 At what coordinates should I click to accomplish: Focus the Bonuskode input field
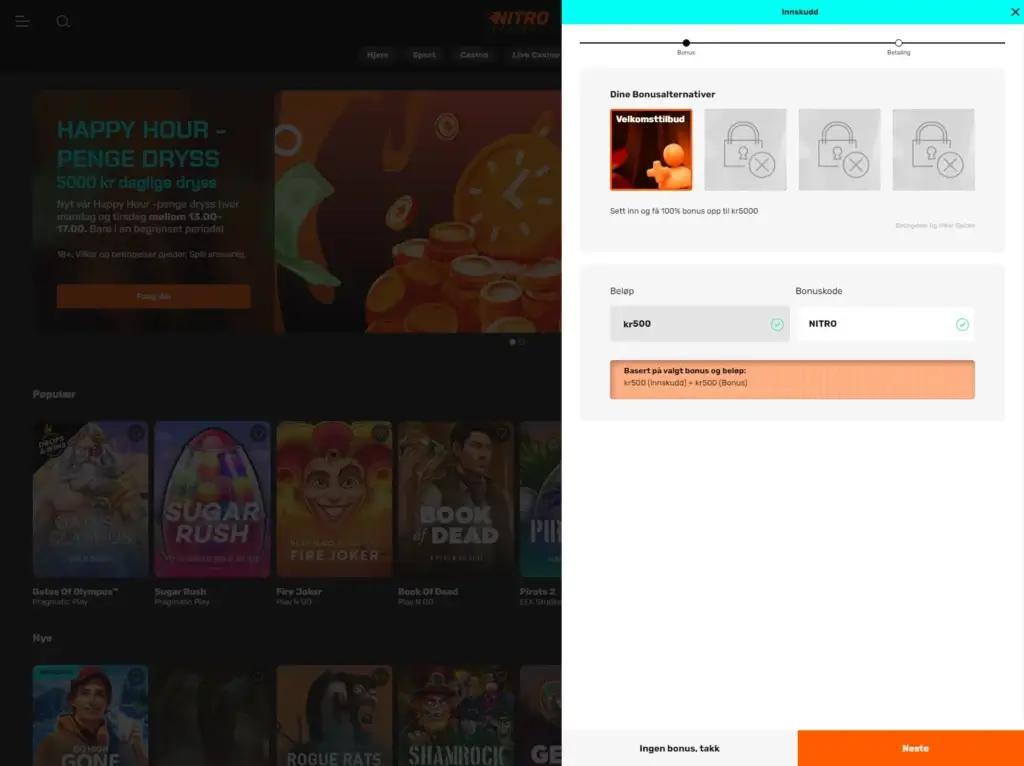tap(885, 324)
